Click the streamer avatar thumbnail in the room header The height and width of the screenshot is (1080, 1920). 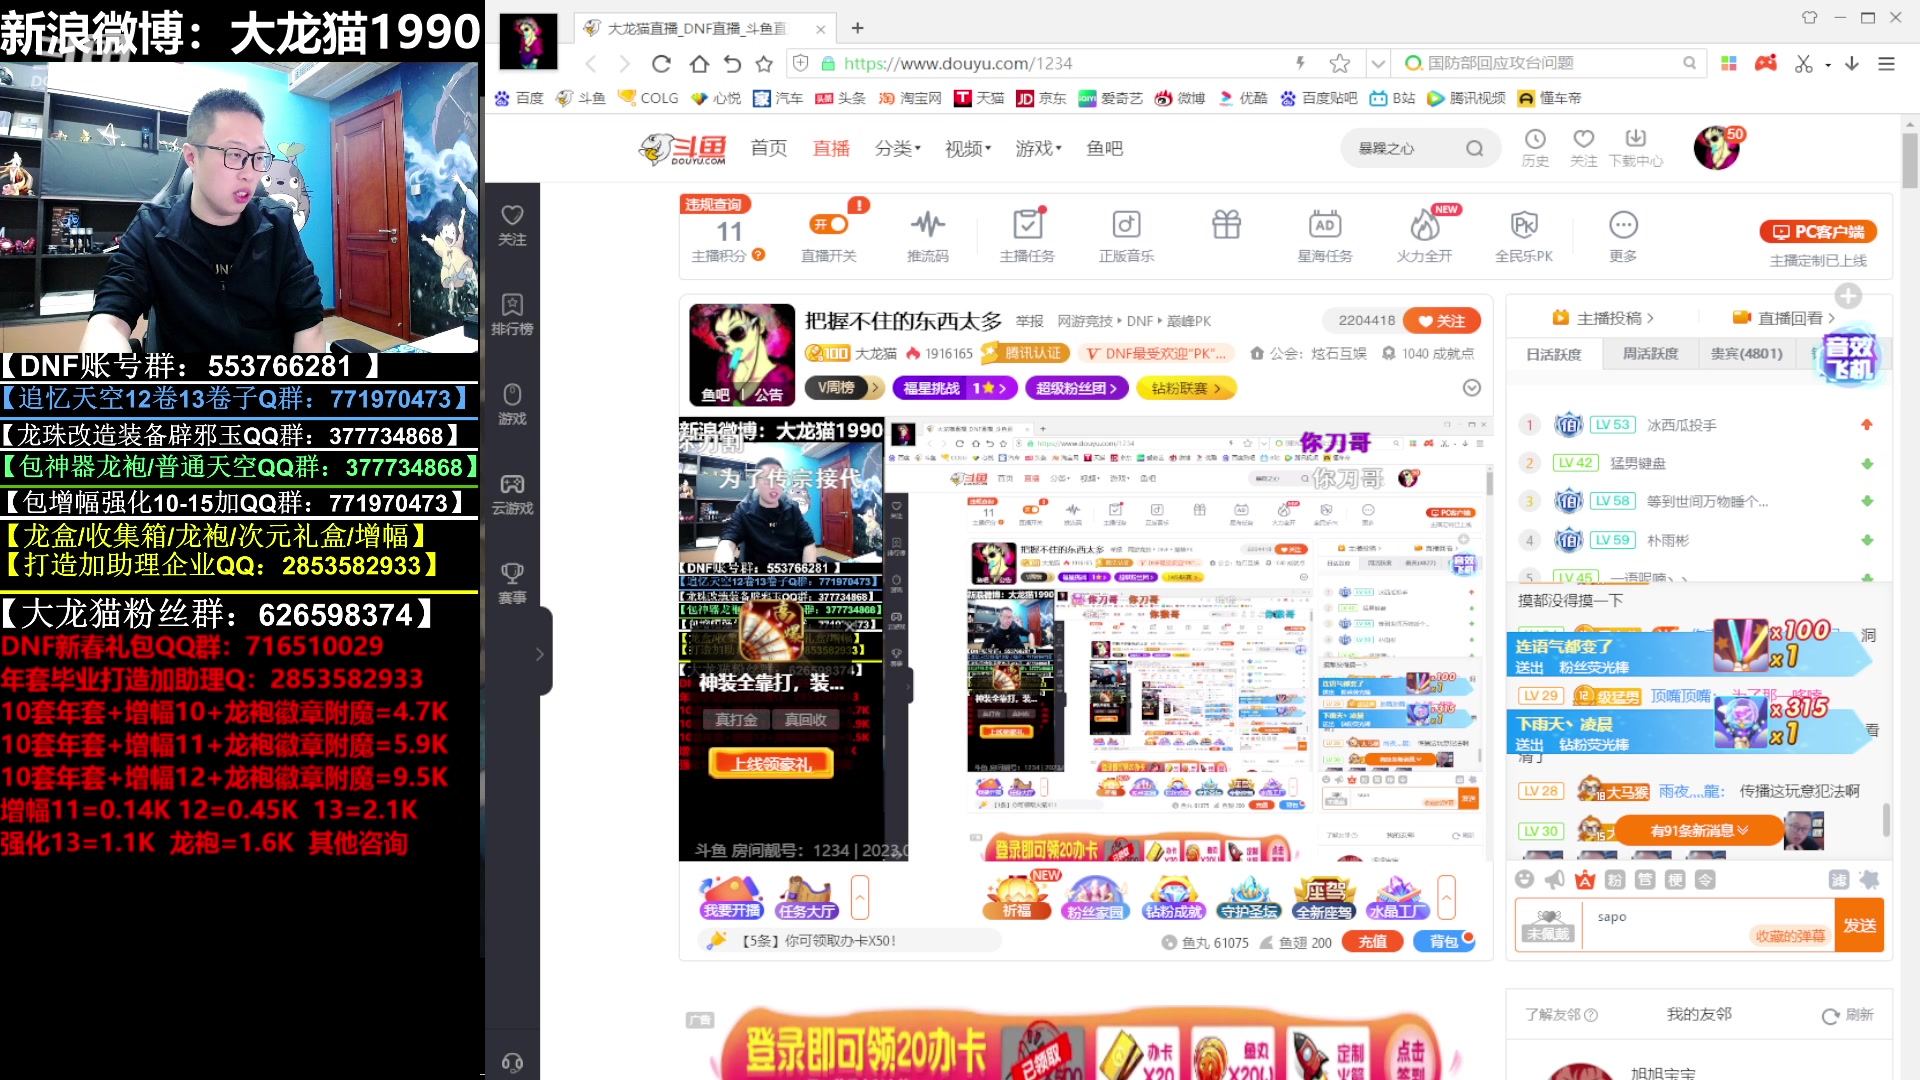742,354
